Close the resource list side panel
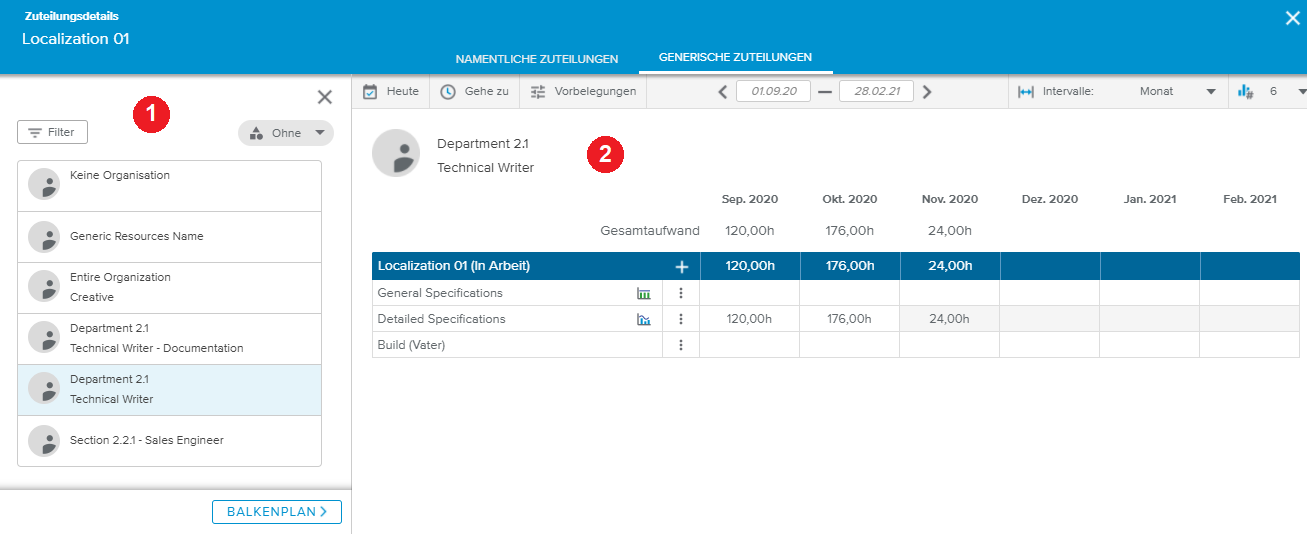 pyautogui.click(x=325, y=97)
